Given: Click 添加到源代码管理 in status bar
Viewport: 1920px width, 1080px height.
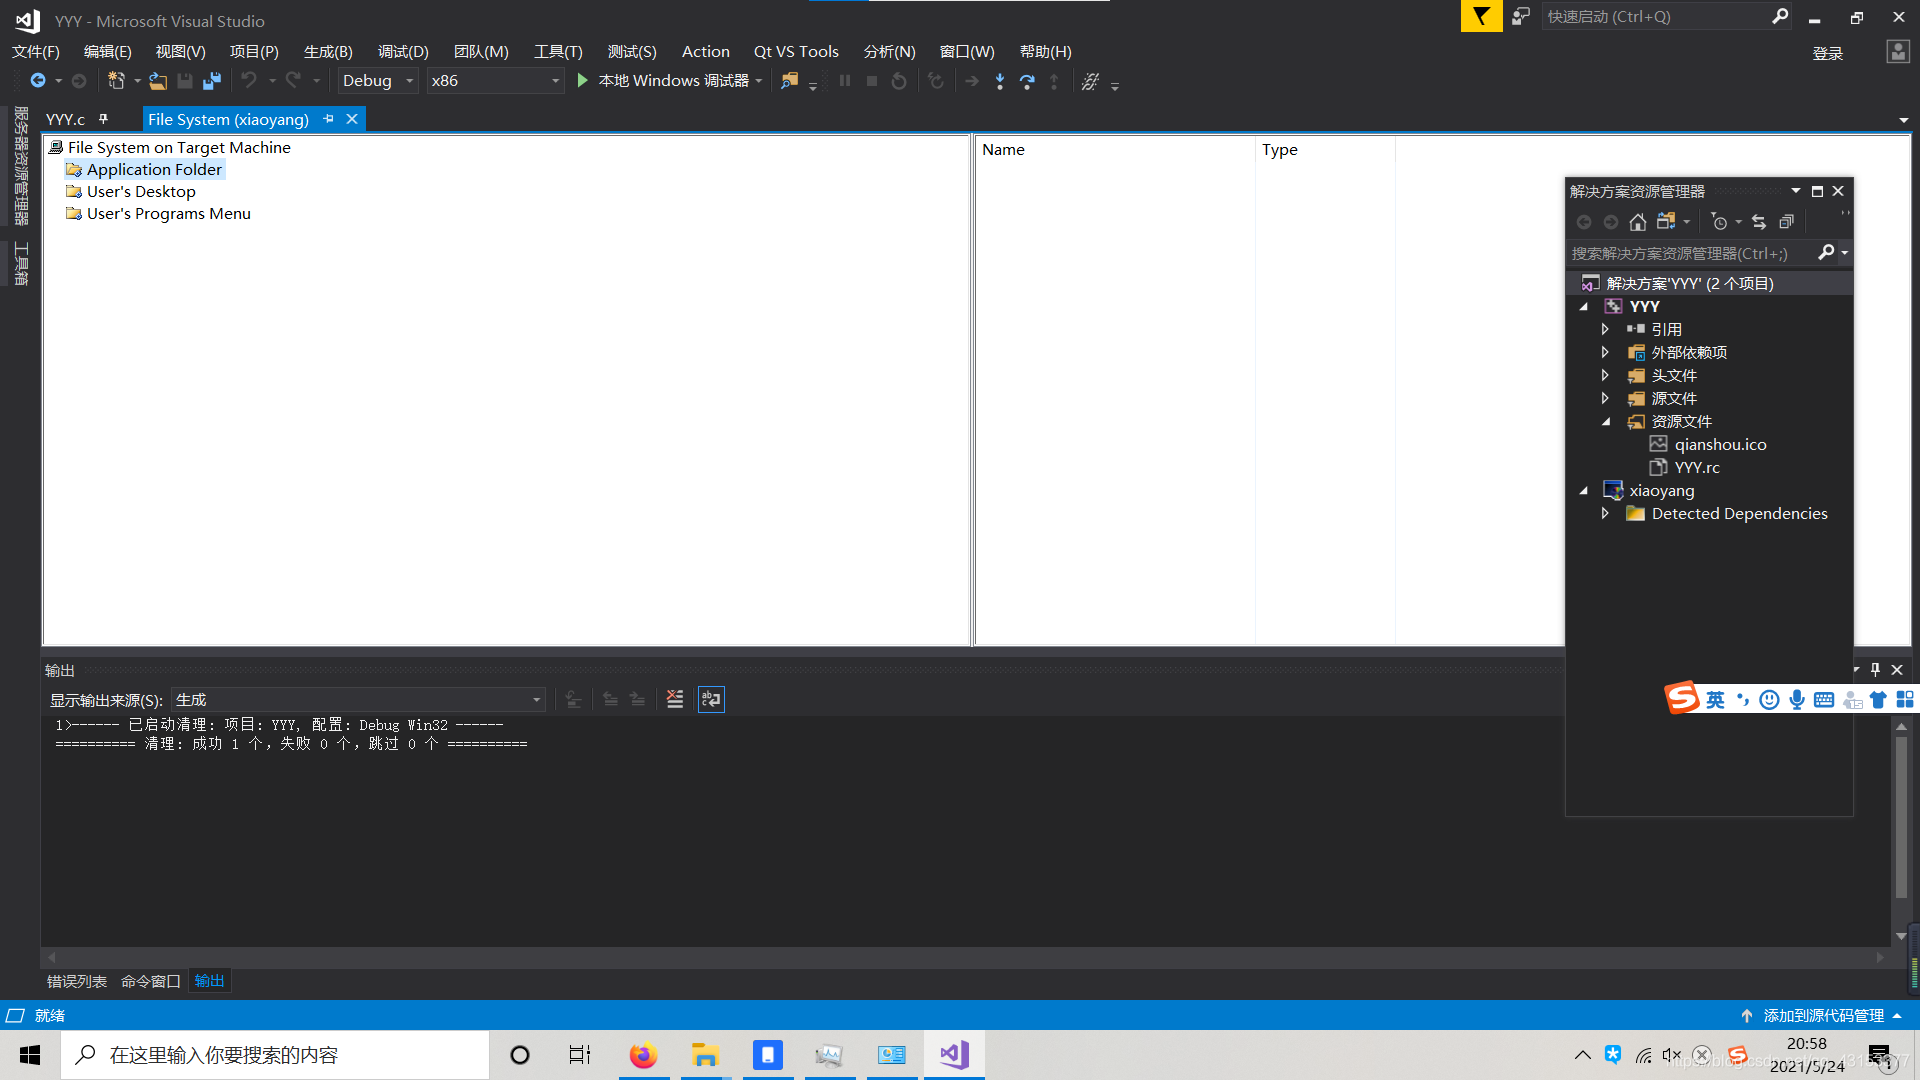Looking at the screenshot, I should pos(1823,1015).
